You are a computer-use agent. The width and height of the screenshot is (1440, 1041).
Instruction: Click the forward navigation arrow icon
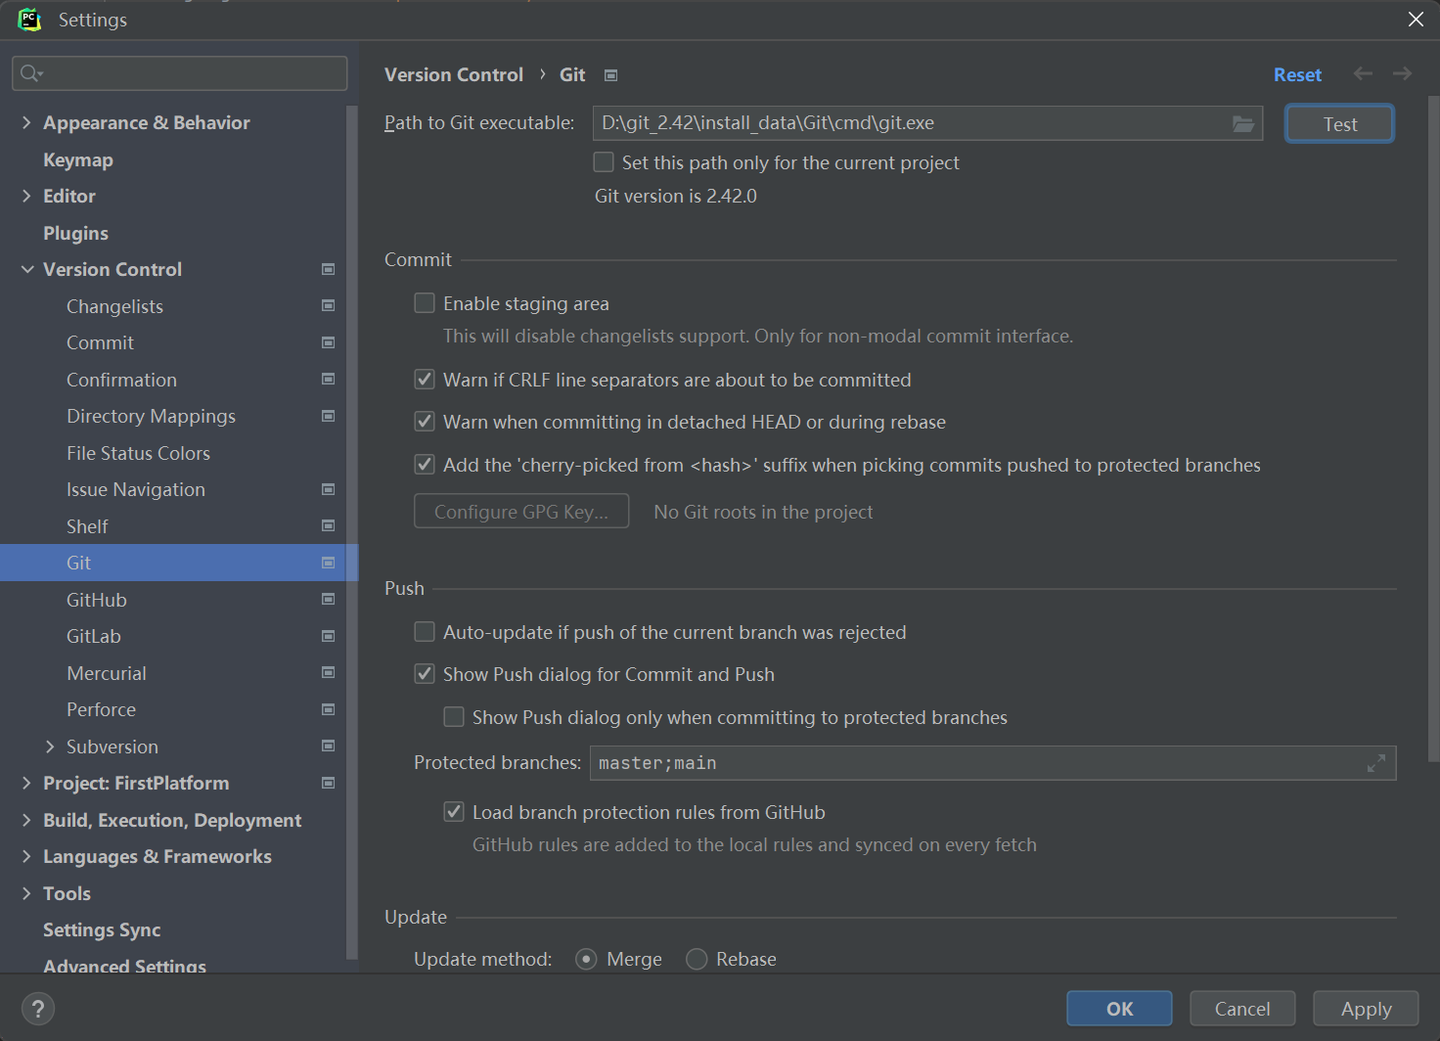pyautogui.click(x=1402, y=74)
